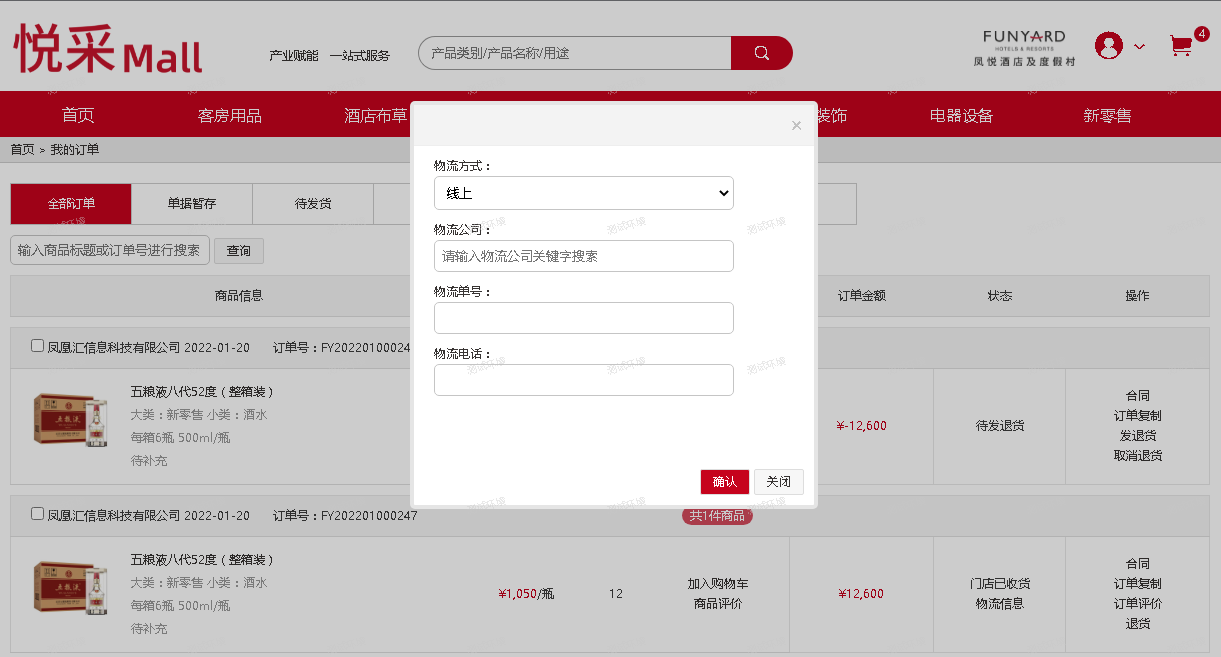Focus the 物流公司 search field
1221x657 pixels.
pos(584,256)
